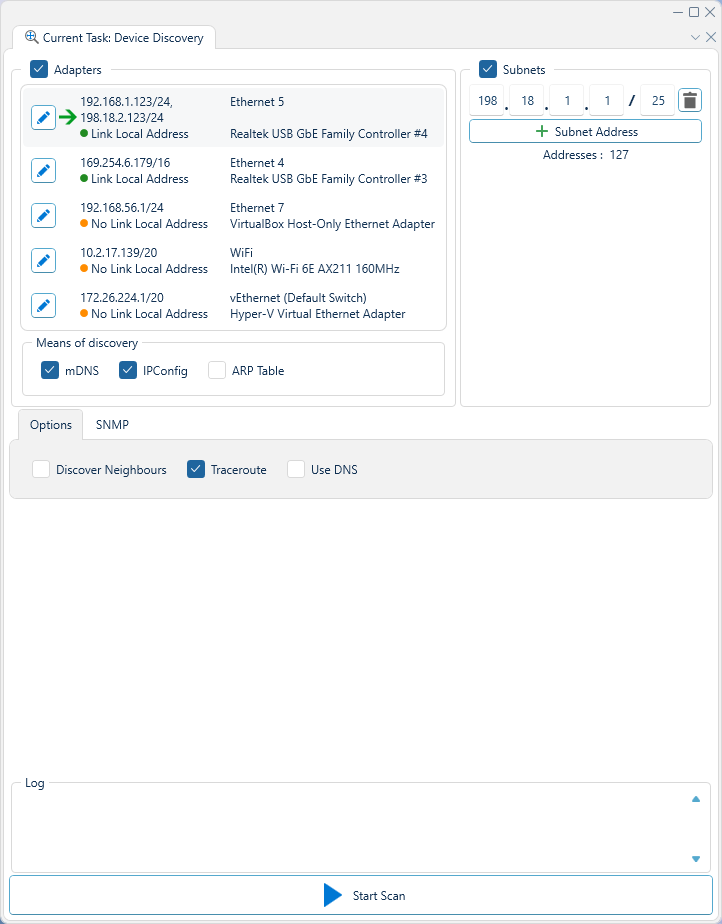Click the second subnet octet field 18
This screenshot has width=722, height=924.
point(527,100)
